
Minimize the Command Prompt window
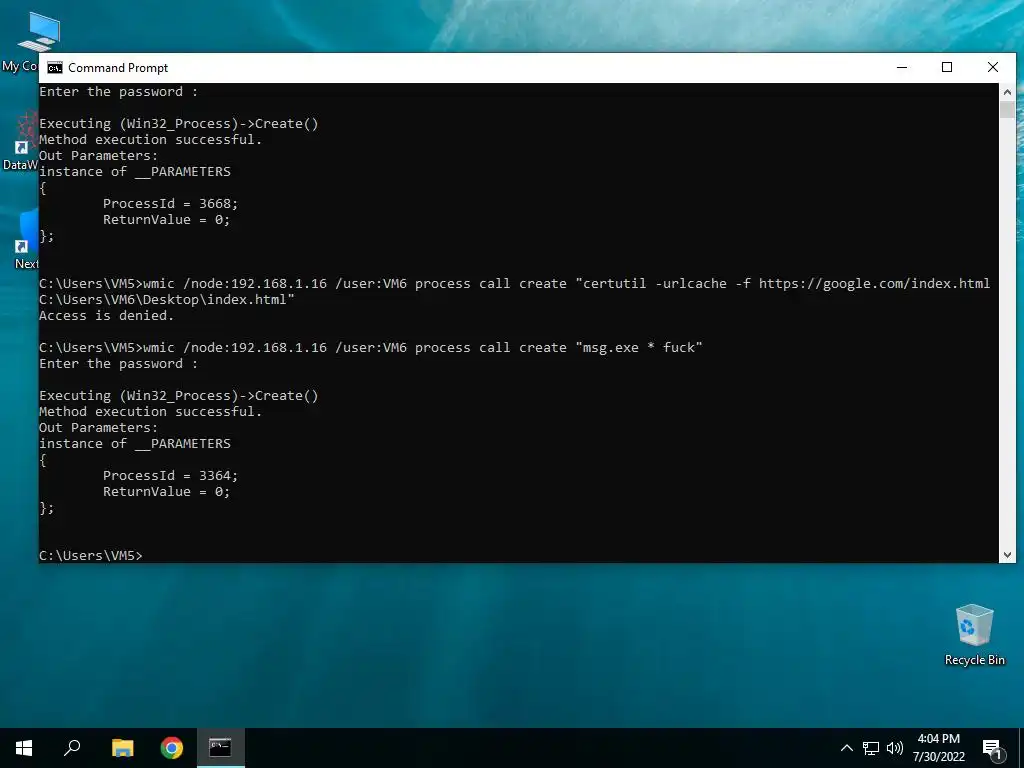coord(902,67)
